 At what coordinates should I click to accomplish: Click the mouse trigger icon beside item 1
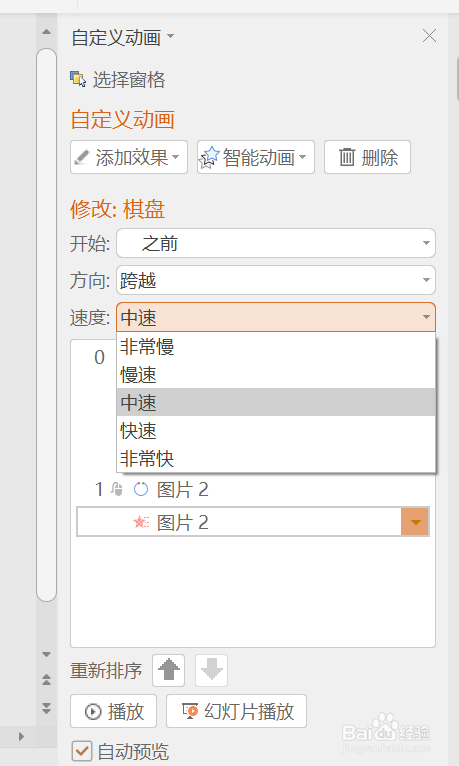point(117,489)
